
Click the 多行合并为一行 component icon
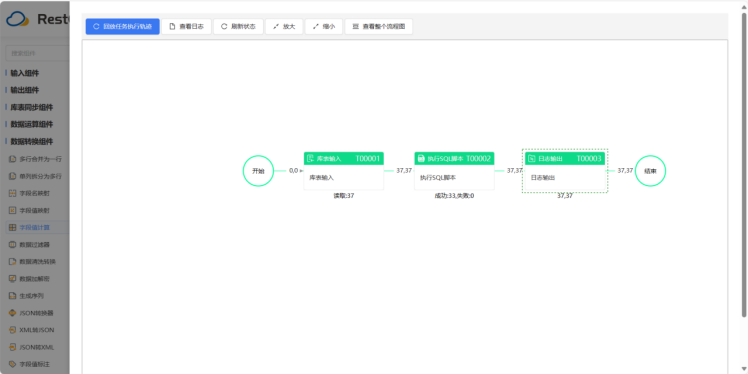(13, 159)
